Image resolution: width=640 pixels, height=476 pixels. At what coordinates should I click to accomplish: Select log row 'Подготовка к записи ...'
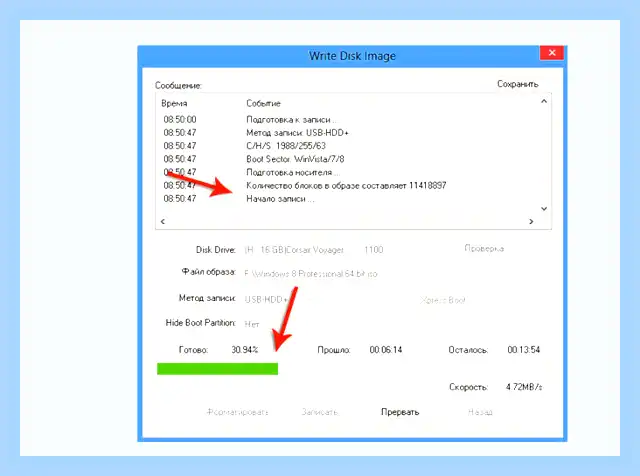tap(353, 120)
